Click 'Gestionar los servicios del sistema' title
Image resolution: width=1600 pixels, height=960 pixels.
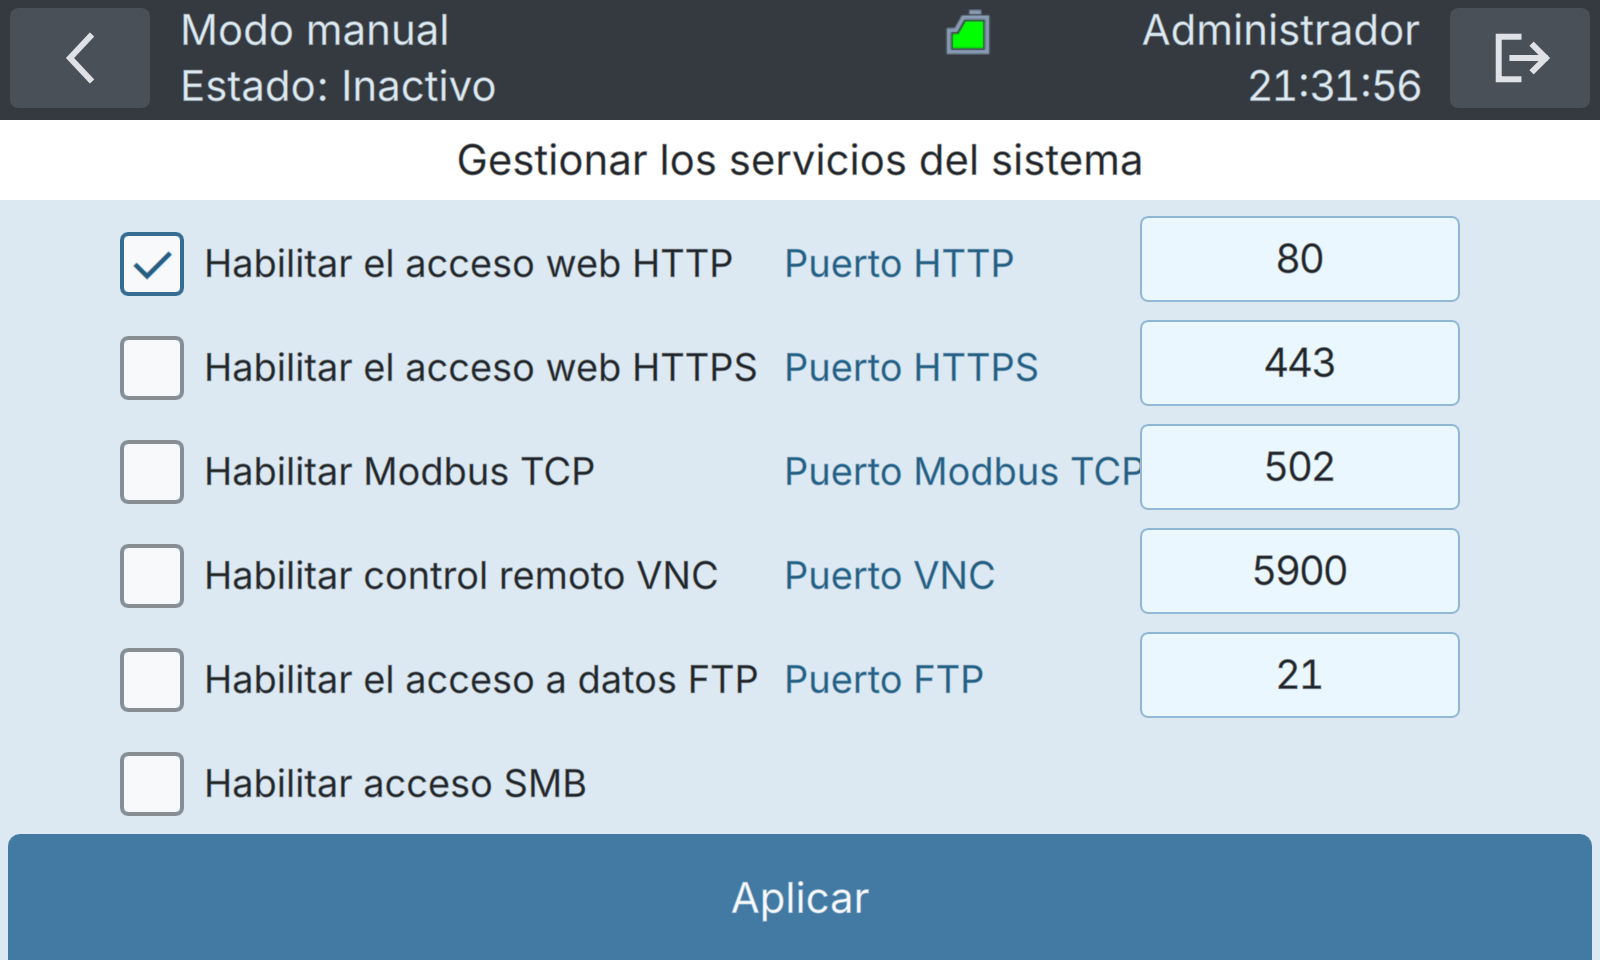(800, 160)
